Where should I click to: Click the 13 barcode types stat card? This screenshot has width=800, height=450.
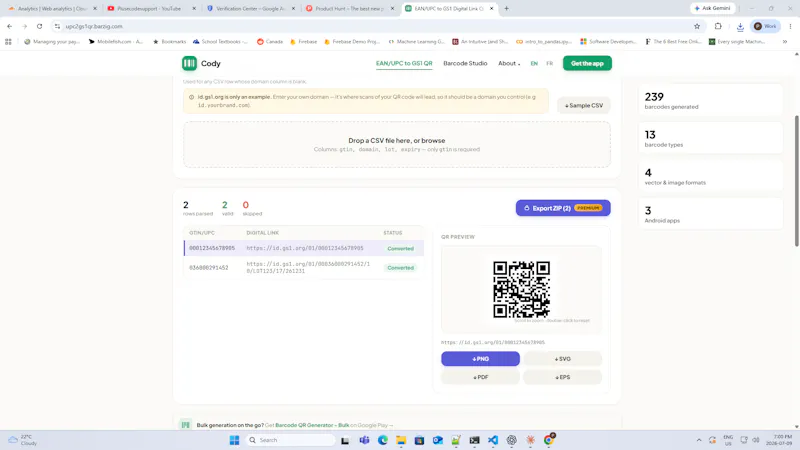click(x=710, y=138)
